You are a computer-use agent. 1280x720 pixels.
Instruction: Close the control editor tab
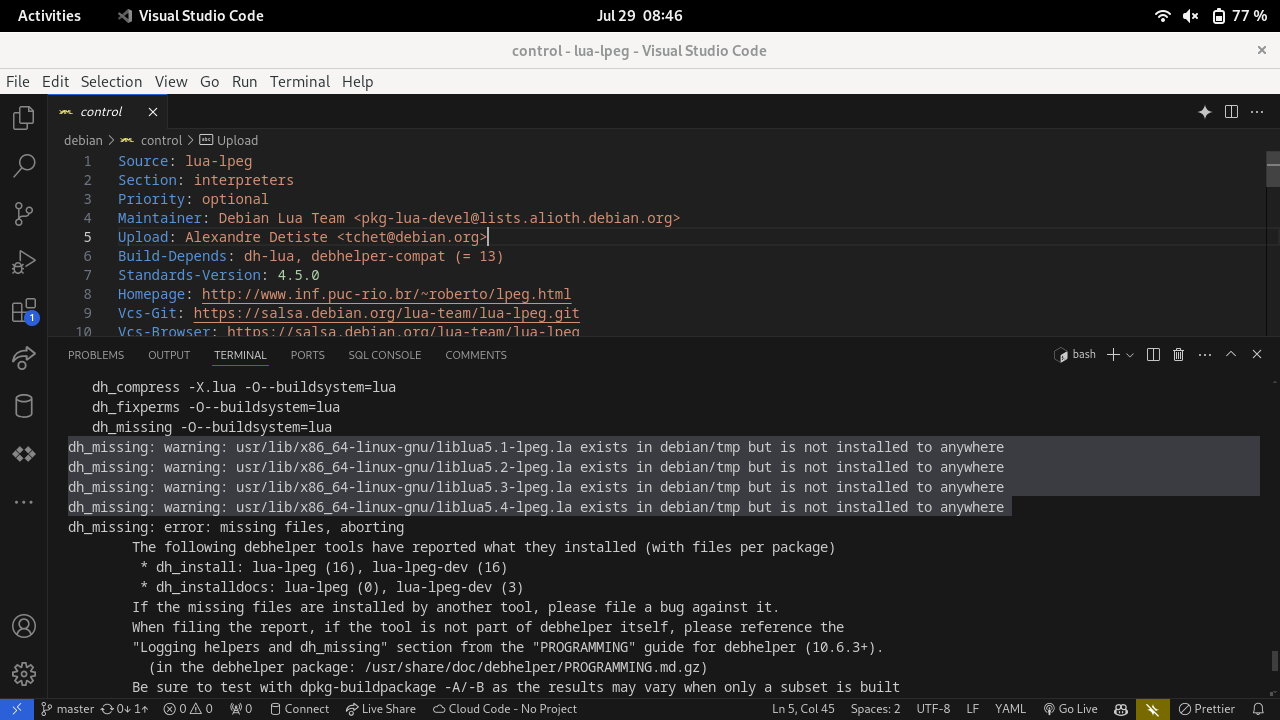coord(153,112)
